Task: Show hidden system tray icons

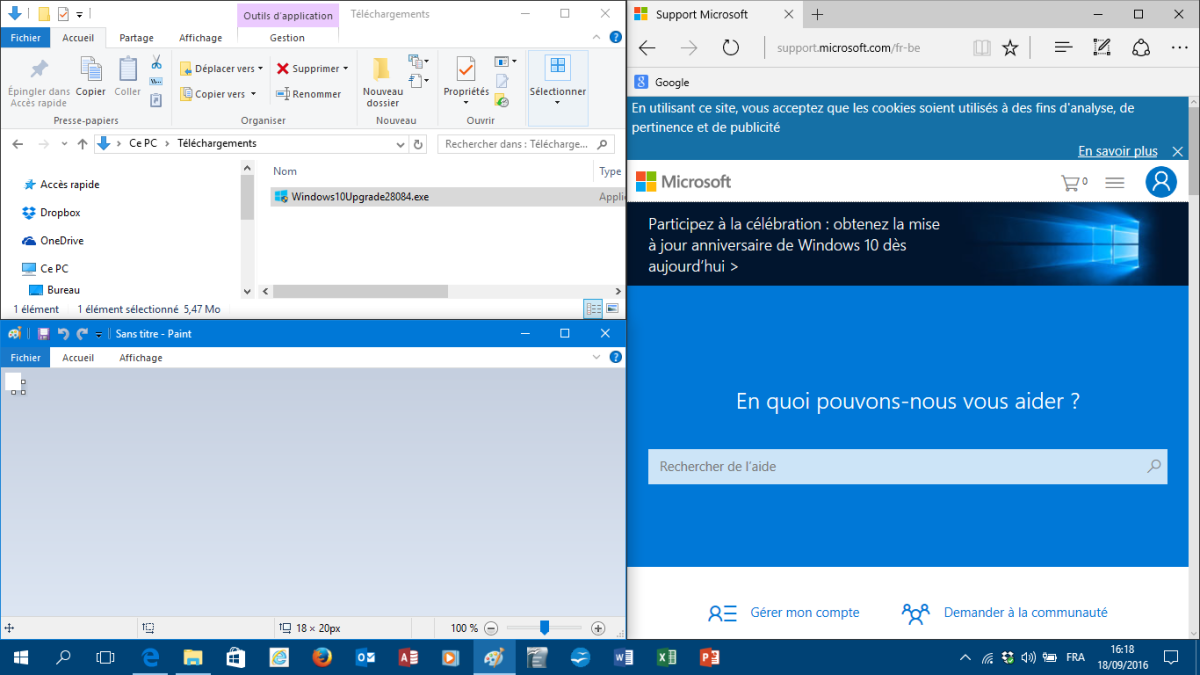Action: point(965,657)
